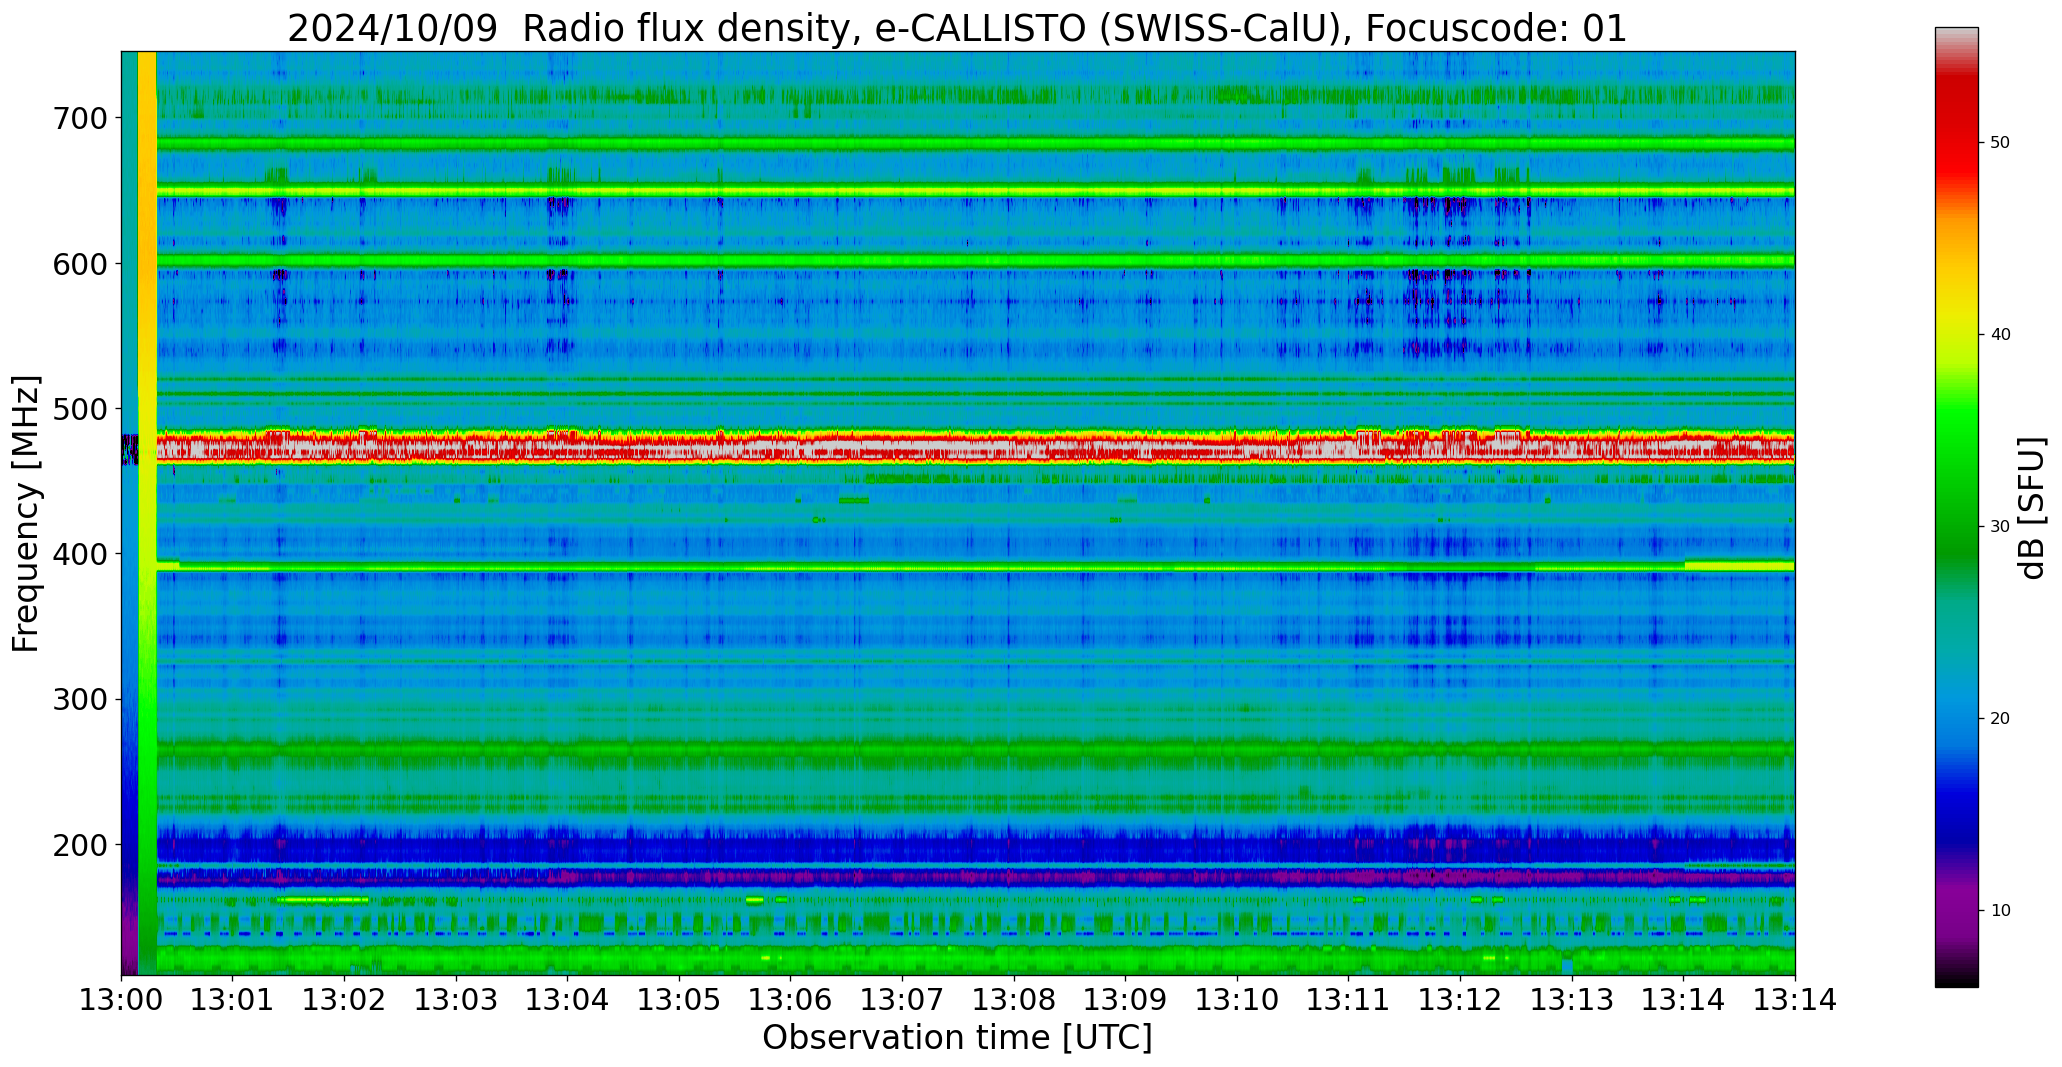Viewport: 2062px width, 1067px height.
Task: Click the dB color scale bar
Action: [x=1956, y=507]
